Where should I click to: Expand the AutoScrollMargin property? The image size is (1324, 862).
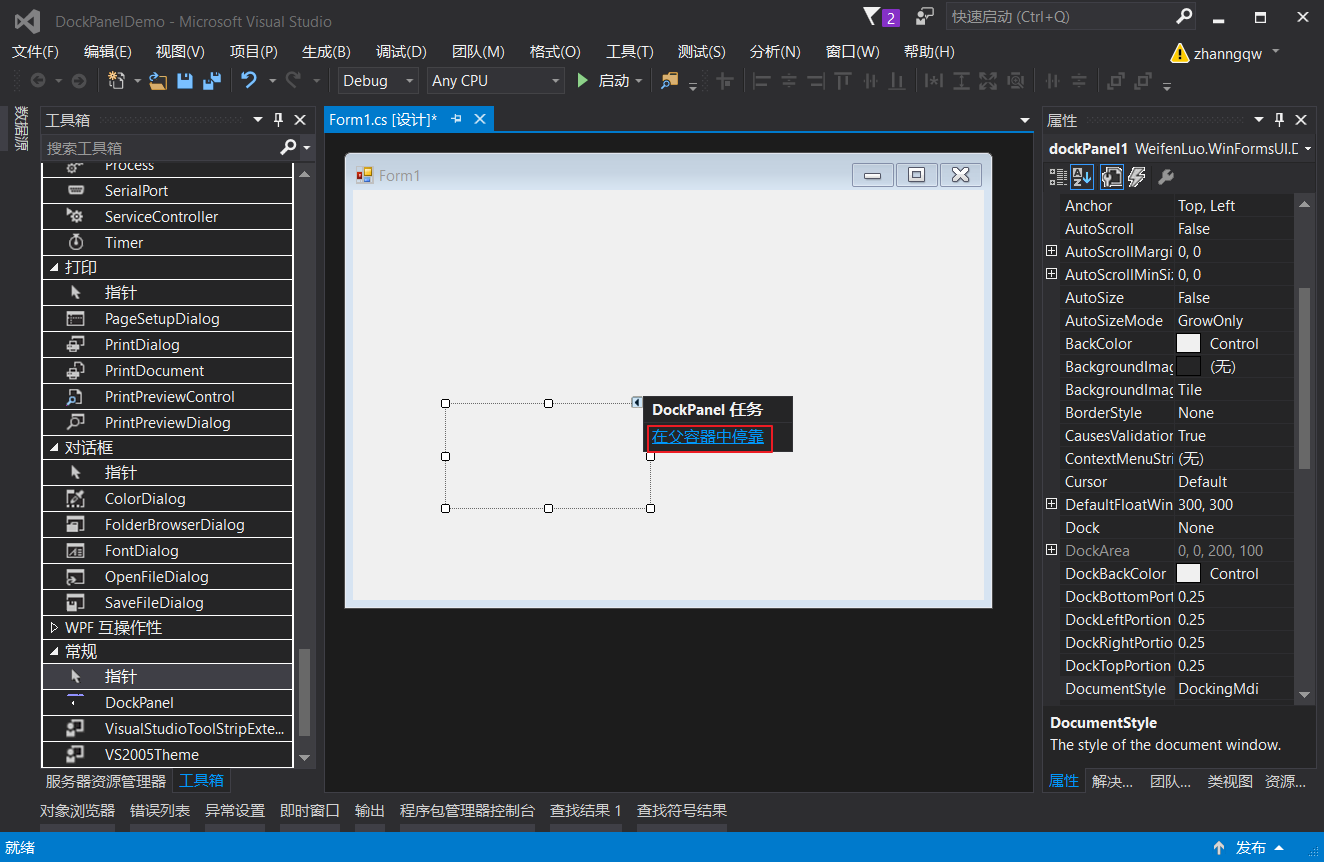(1051, 251)
